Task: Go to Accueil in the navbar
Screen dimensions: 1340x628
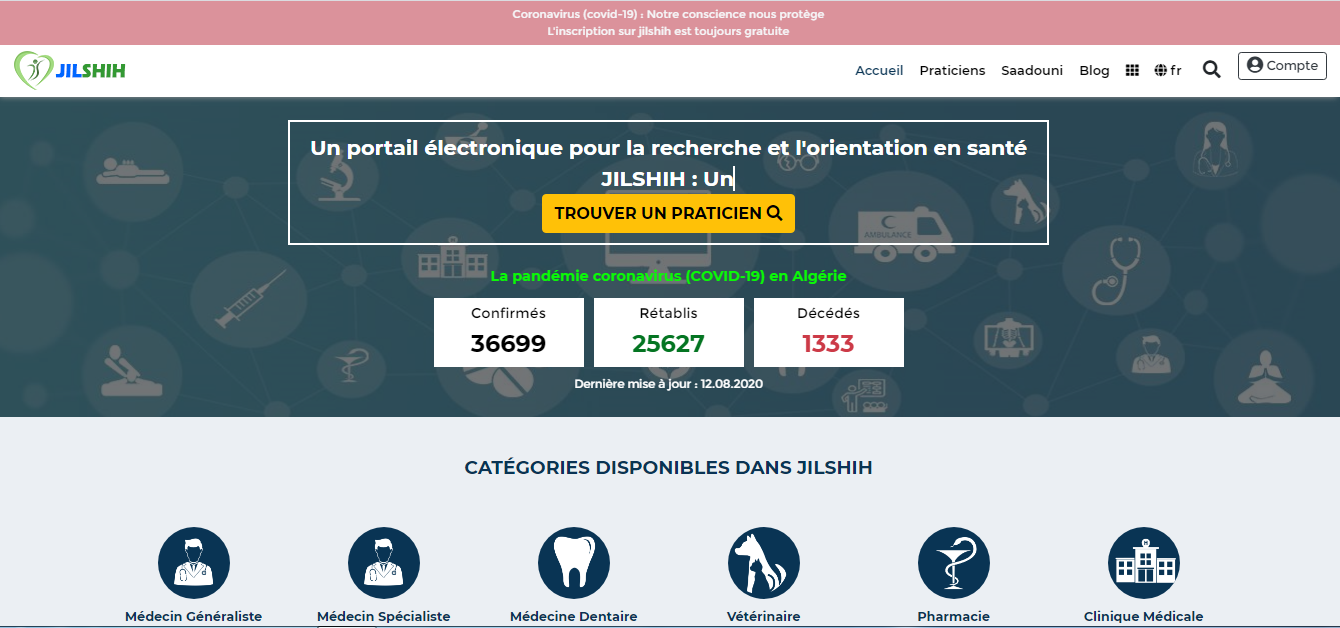Action: [x=879, y=70]
